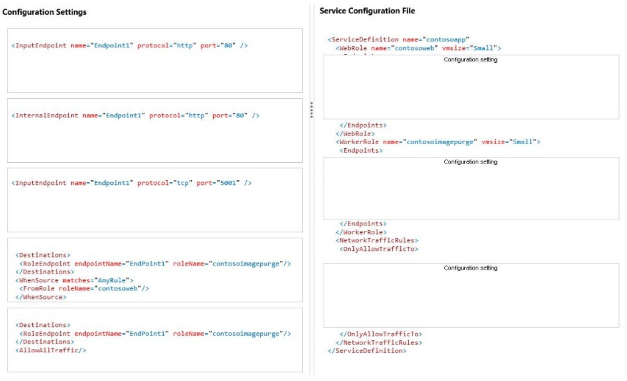The width and height of the screenshot is (627, 381).
Task: Click the FromRole contosoweb line
Action: pos(84,288)
